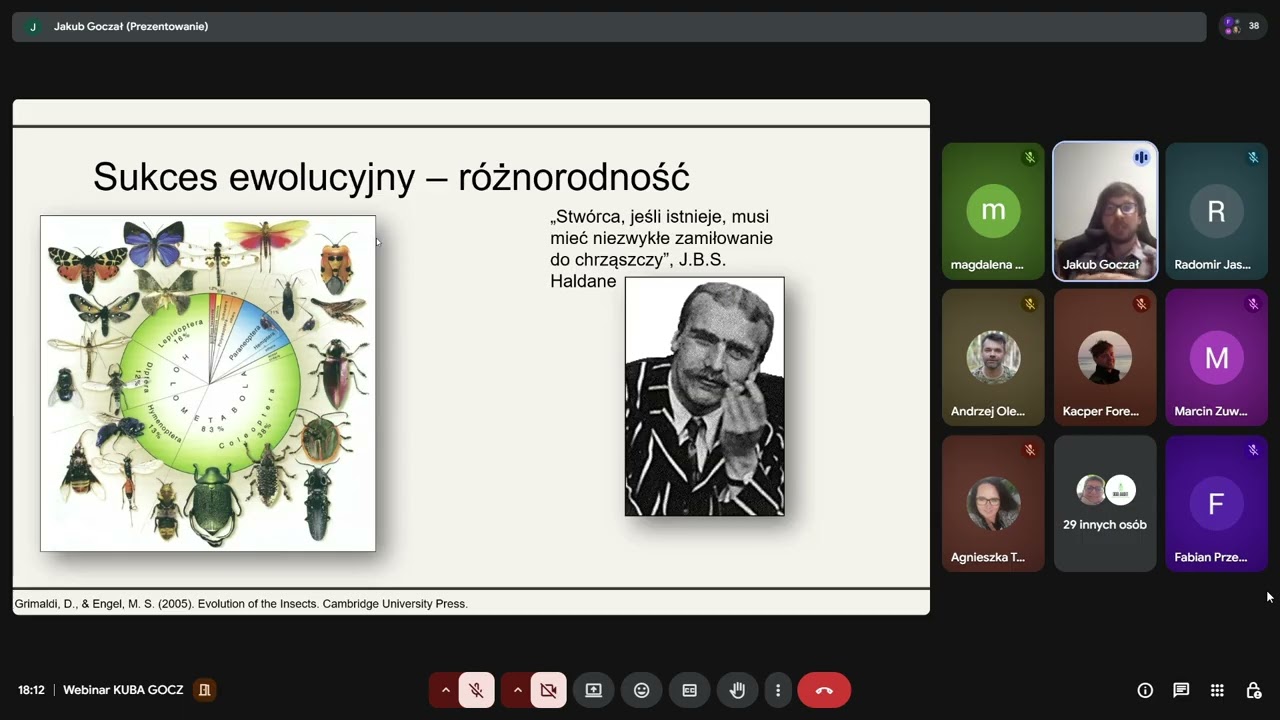Click the Grimaldi & Engel citation text

[x=241, y=604]
